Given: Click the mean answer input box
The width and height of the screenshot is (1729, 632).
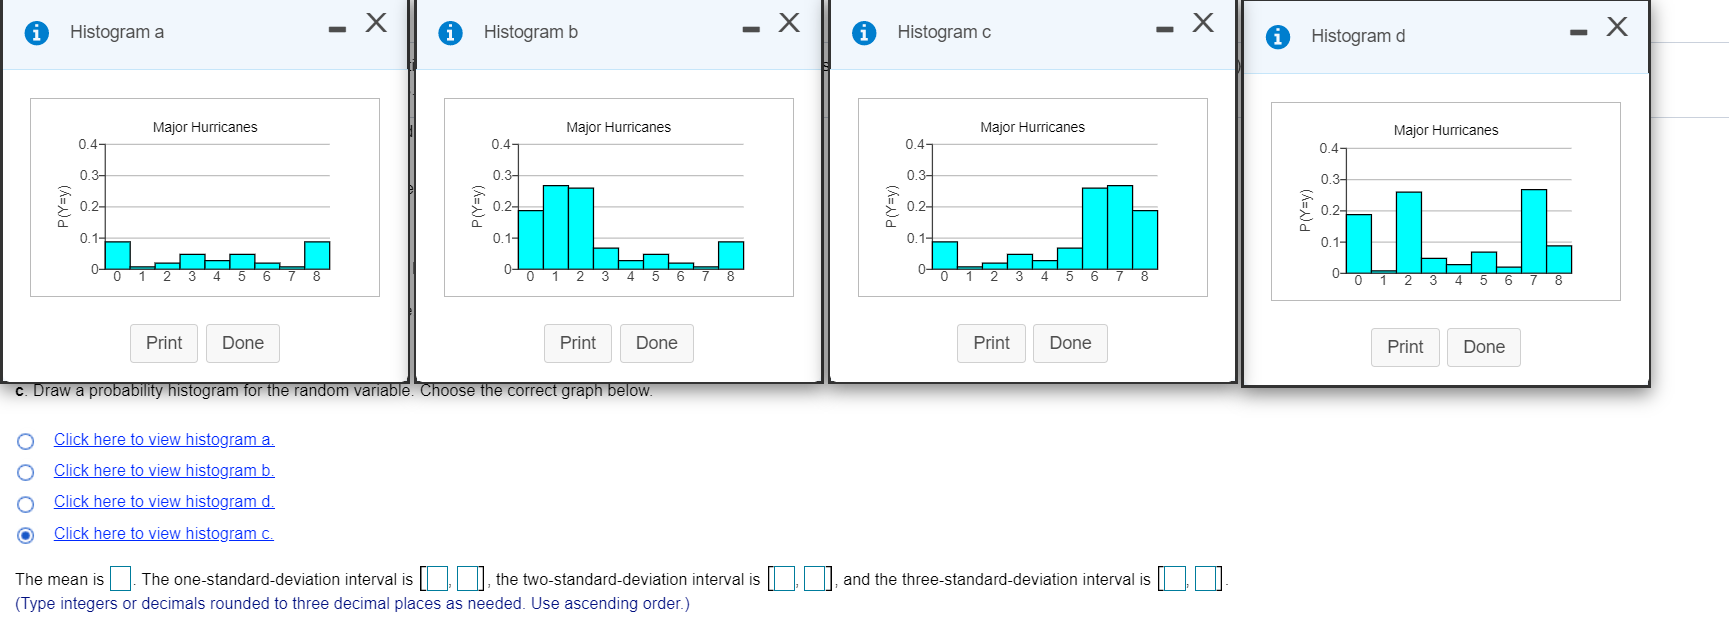Looking at the screenshot, I should pyautogui.click(x=121, y=579).
